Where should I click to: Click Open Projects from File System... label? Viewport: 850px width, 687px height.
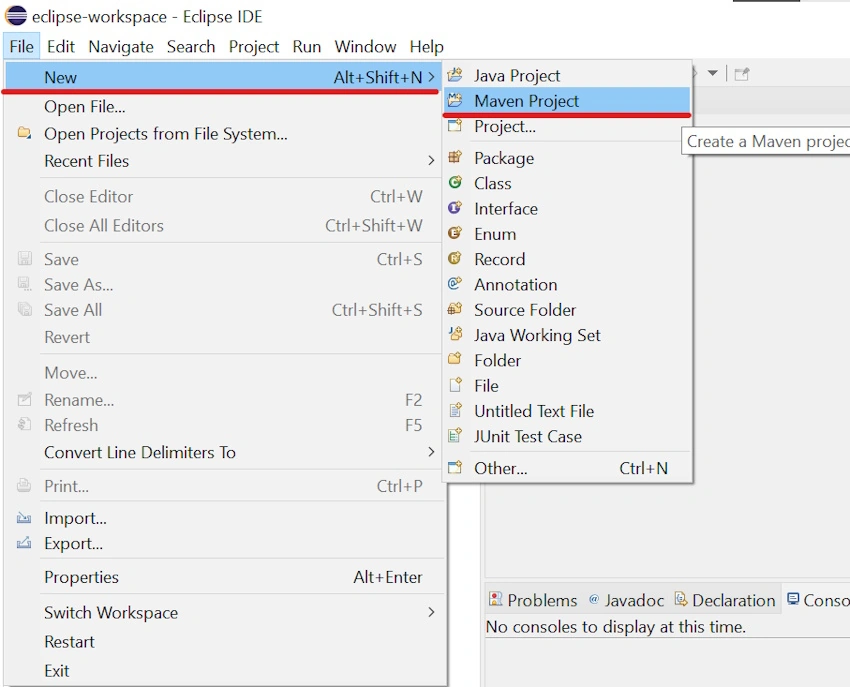(166, 134)
